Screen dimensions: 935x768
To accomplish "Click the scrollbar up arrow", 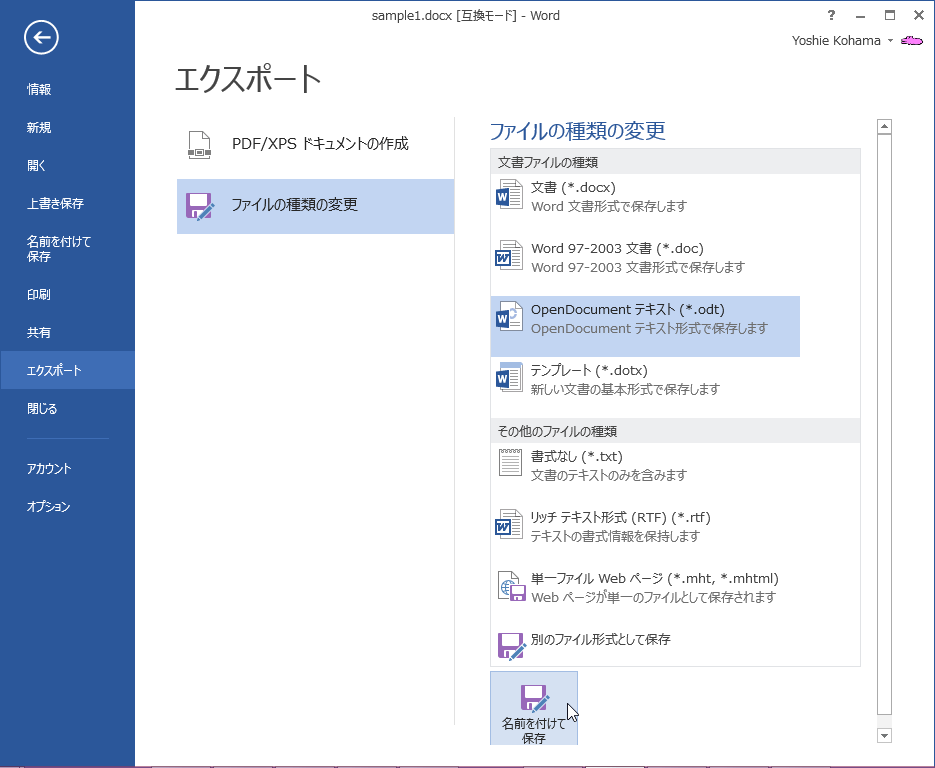I will click(x=884, y=126).
